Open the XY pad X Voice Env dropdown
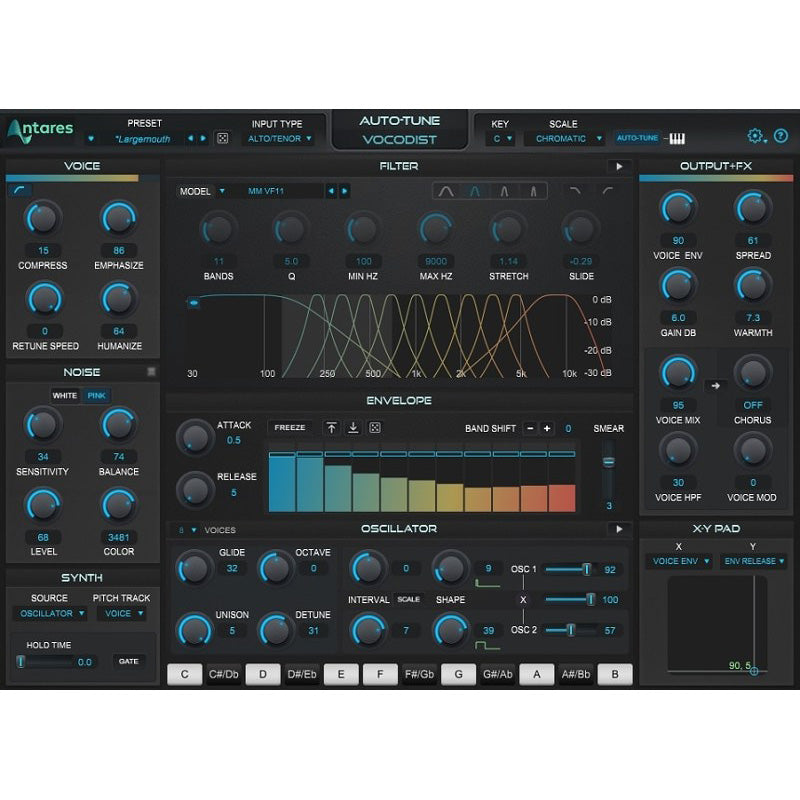This screenshot has width=800, height=800. (680, 561)
